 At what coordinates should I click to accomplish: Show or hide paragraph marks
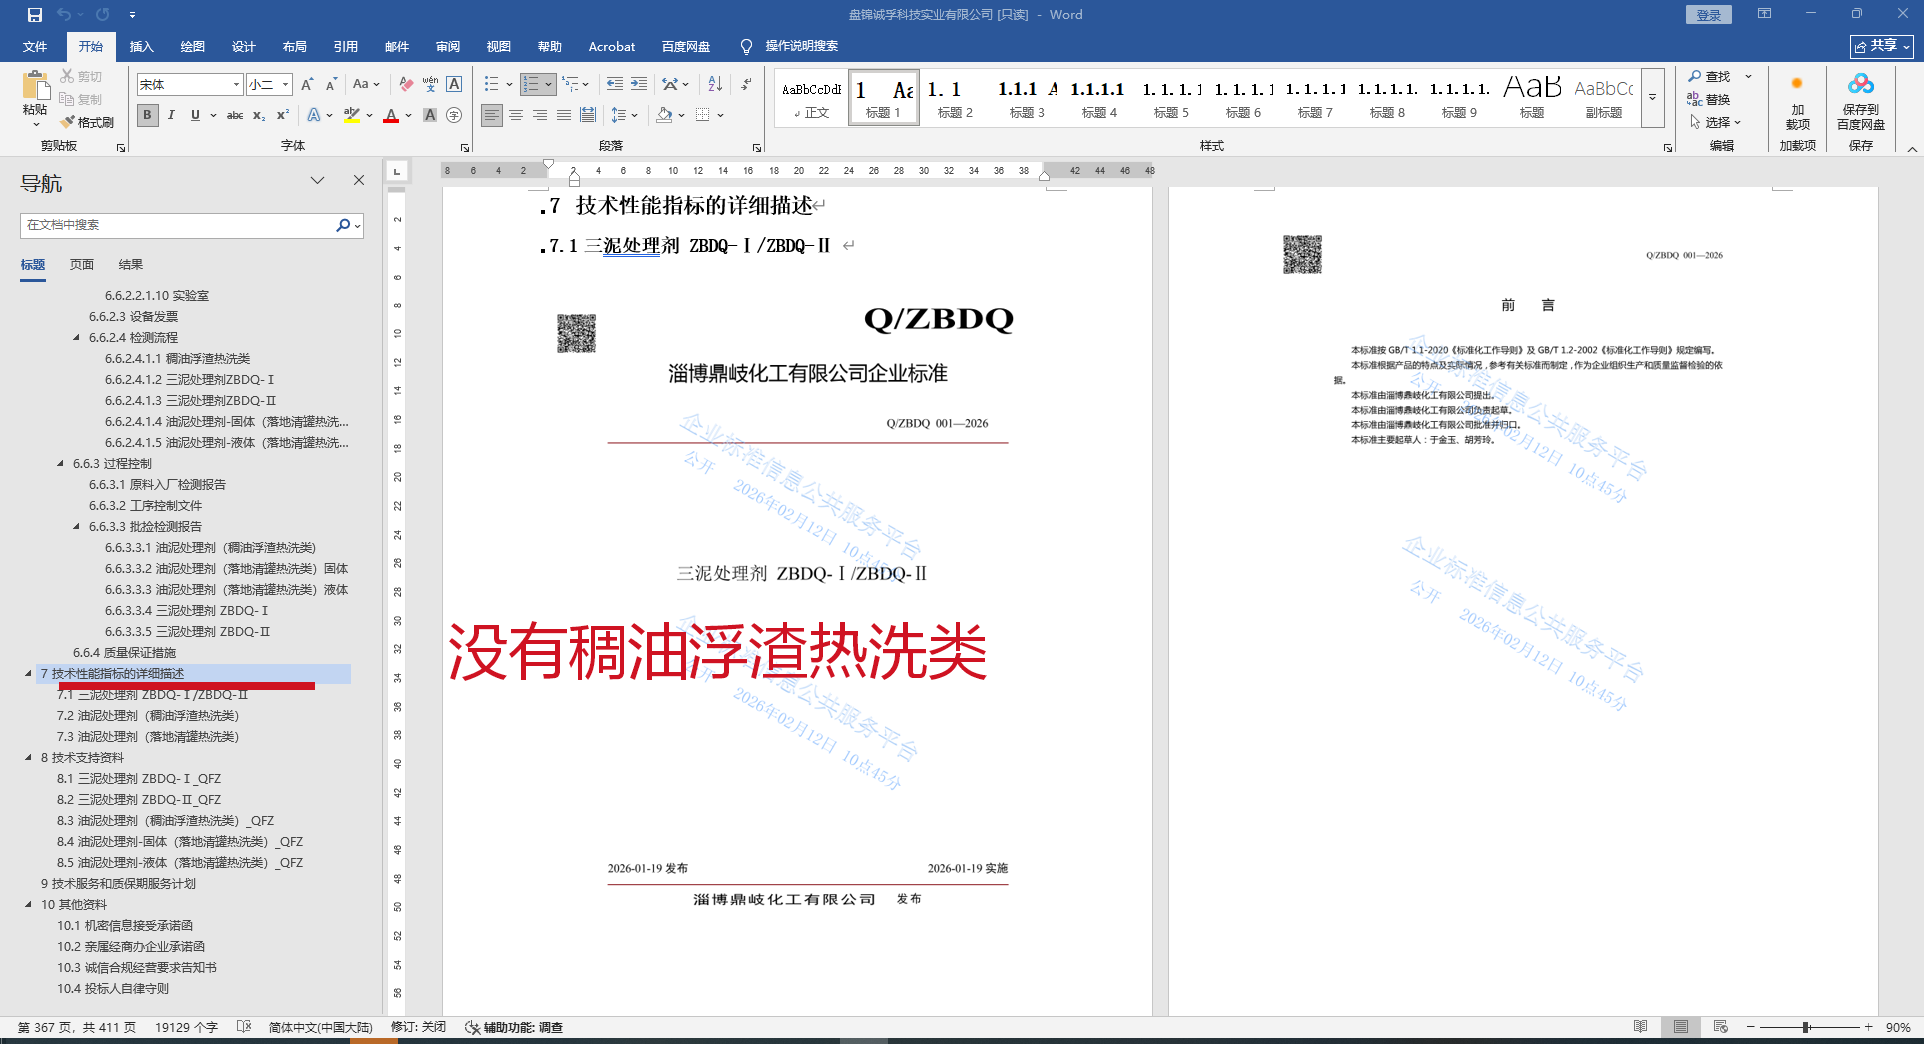pyautogui.click(x=746, y=84)
